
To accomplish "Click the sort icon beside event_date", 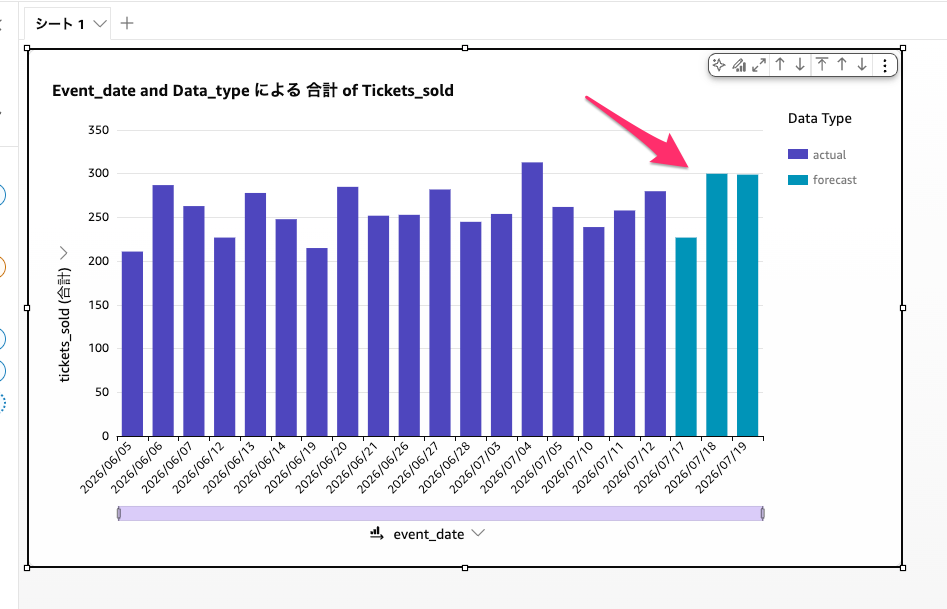I will coord(377,533).
